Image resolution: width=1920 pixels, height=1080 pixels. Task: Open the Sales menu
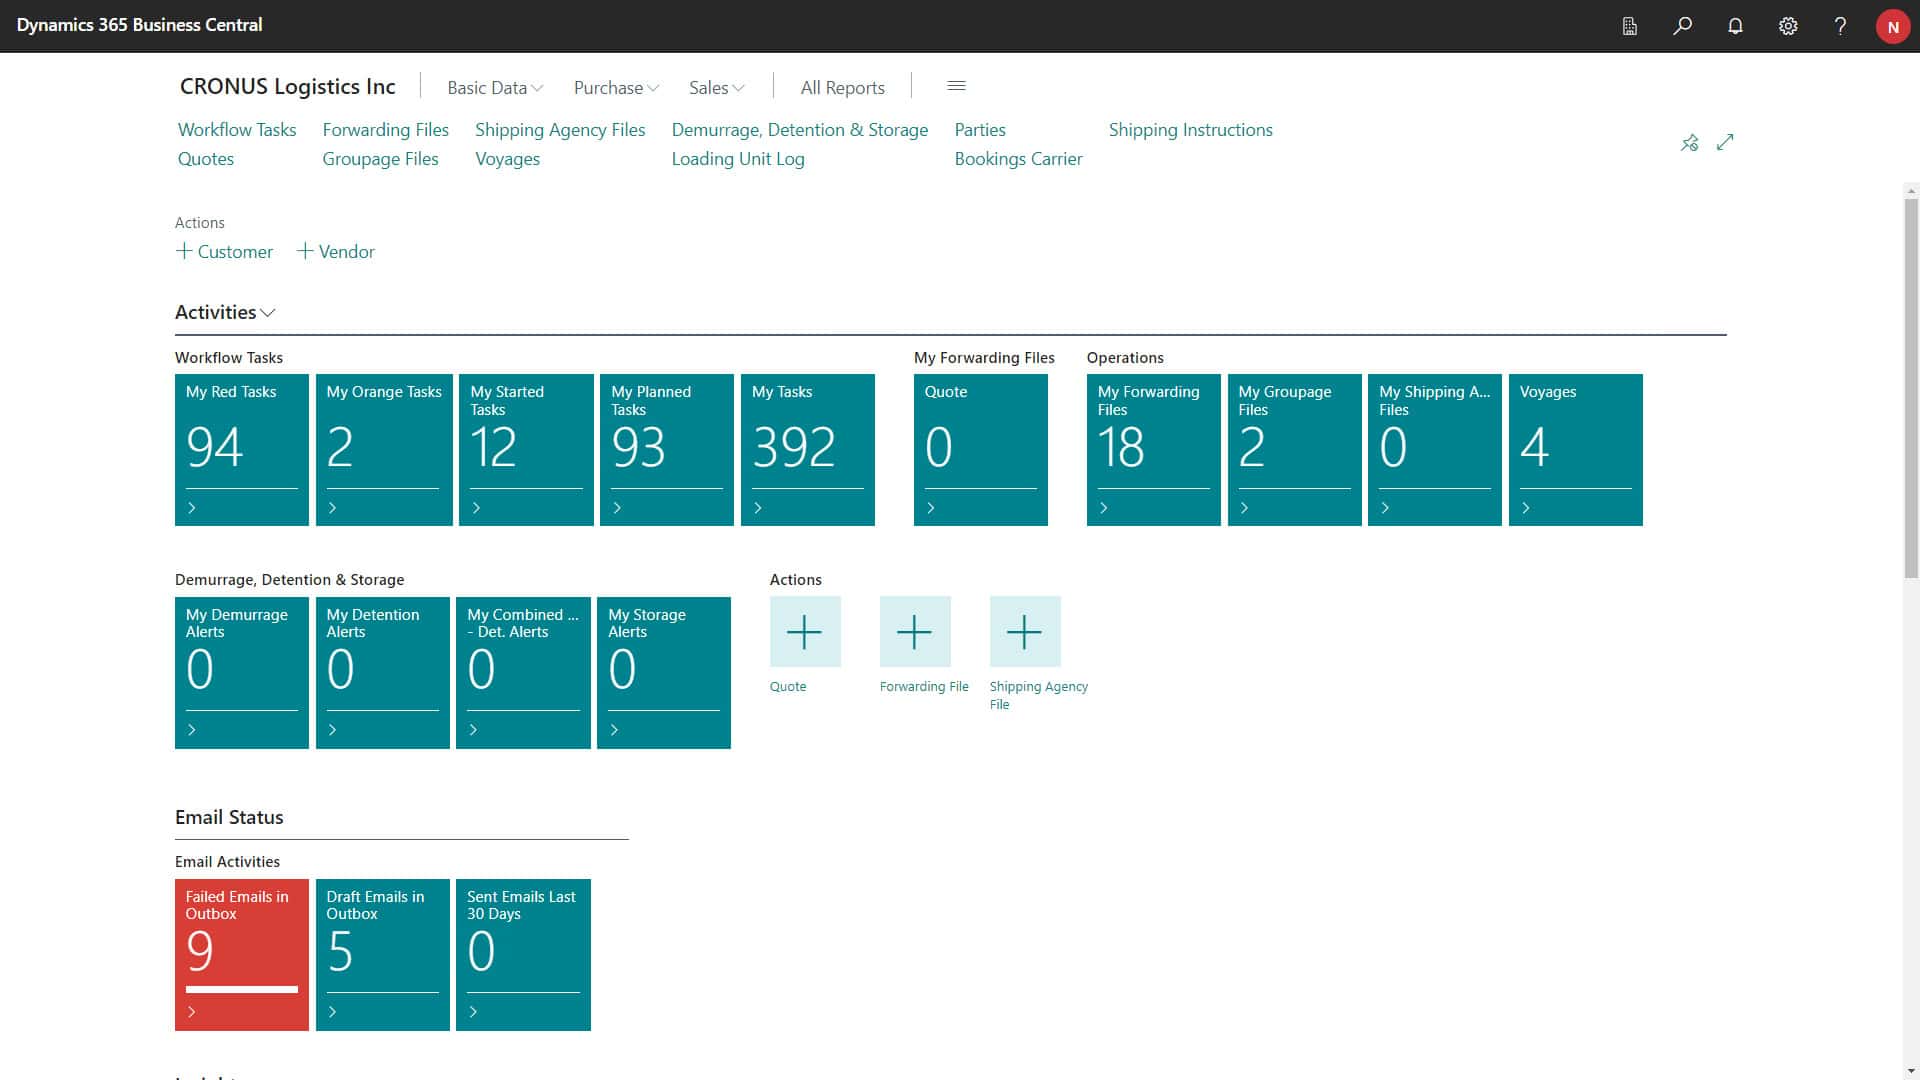[x=716, y=88]
